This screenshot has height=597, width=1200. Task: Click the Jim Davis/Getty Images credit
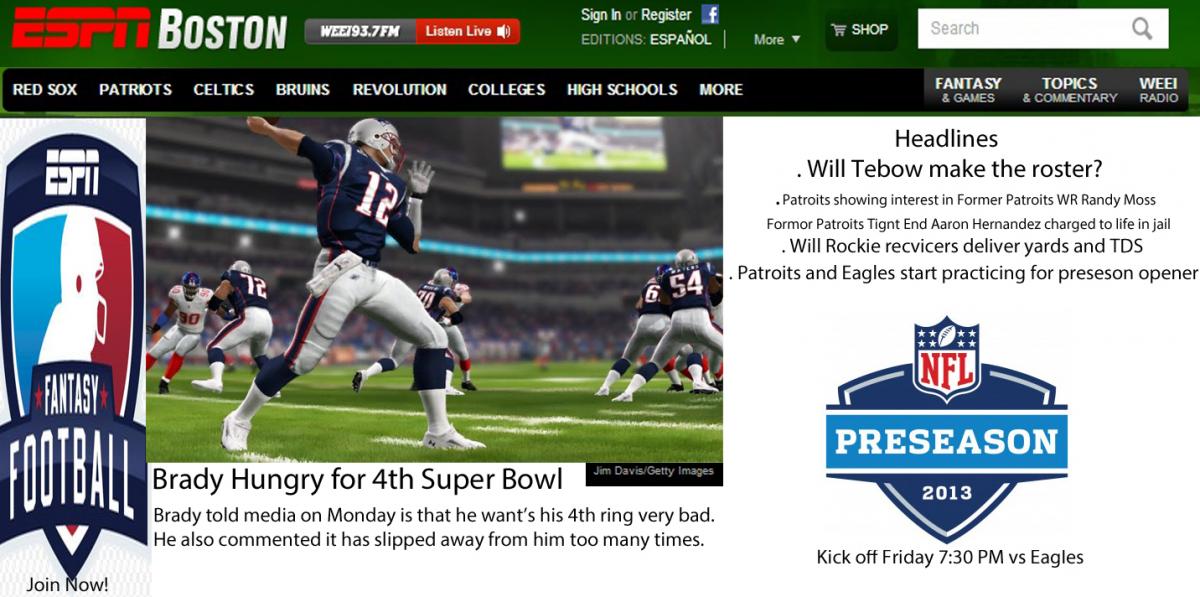pyautogui.click(x=653, y=471)
